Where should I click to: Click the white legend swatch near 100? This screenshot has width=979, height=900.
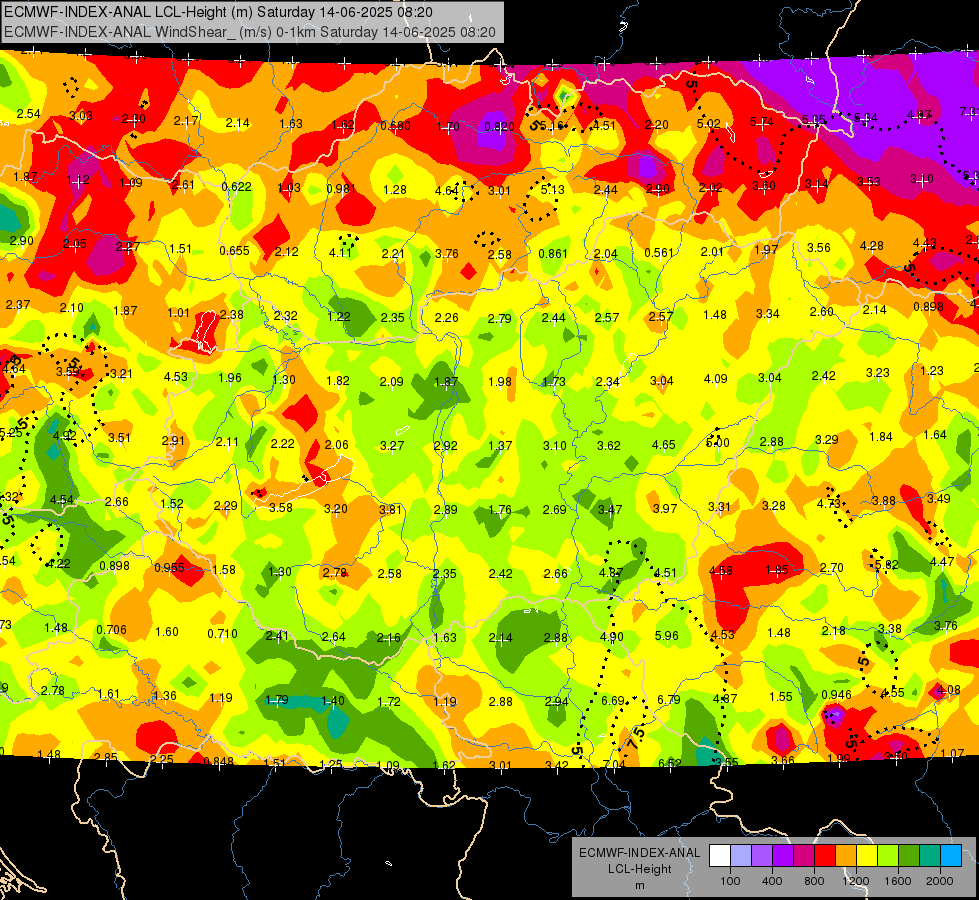[x=720, y=856]
